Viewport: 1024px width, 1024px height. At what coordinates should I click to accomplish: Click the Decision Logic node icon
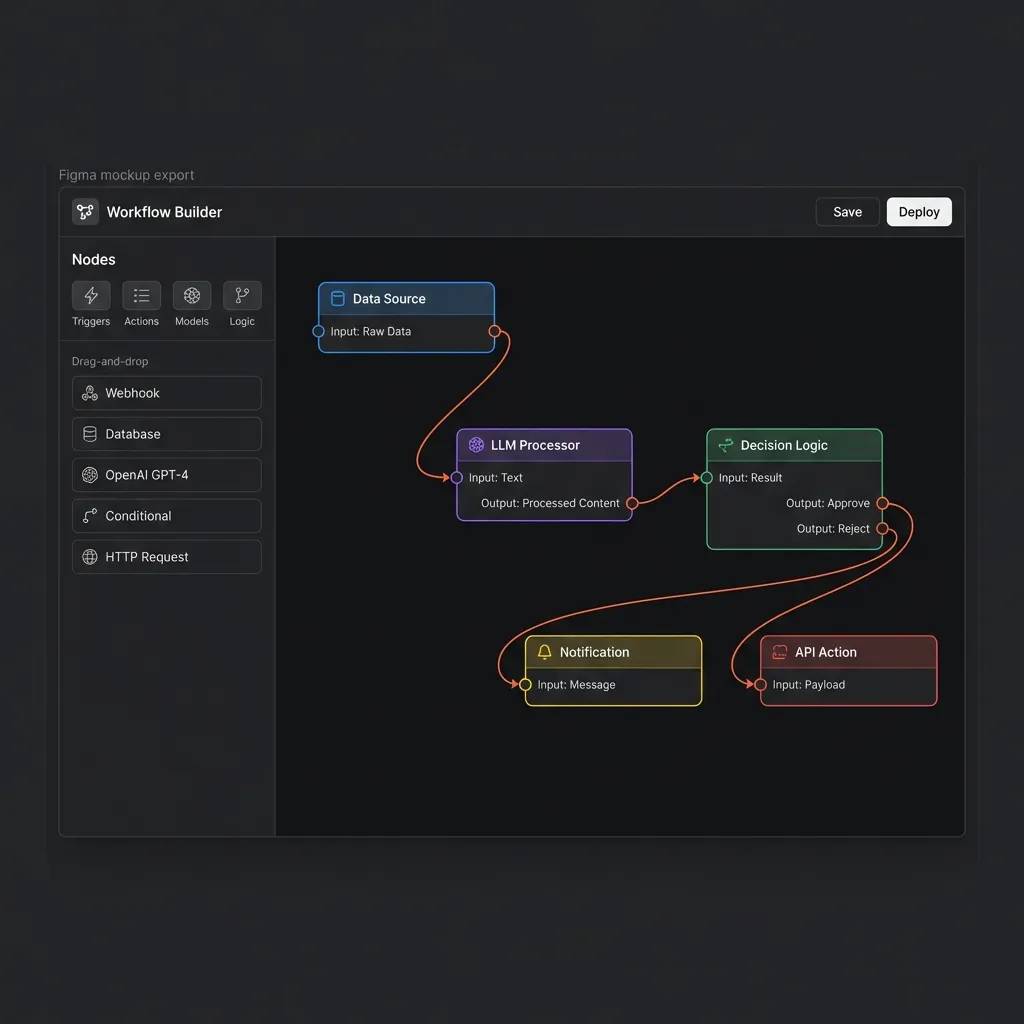coord(726,445)
